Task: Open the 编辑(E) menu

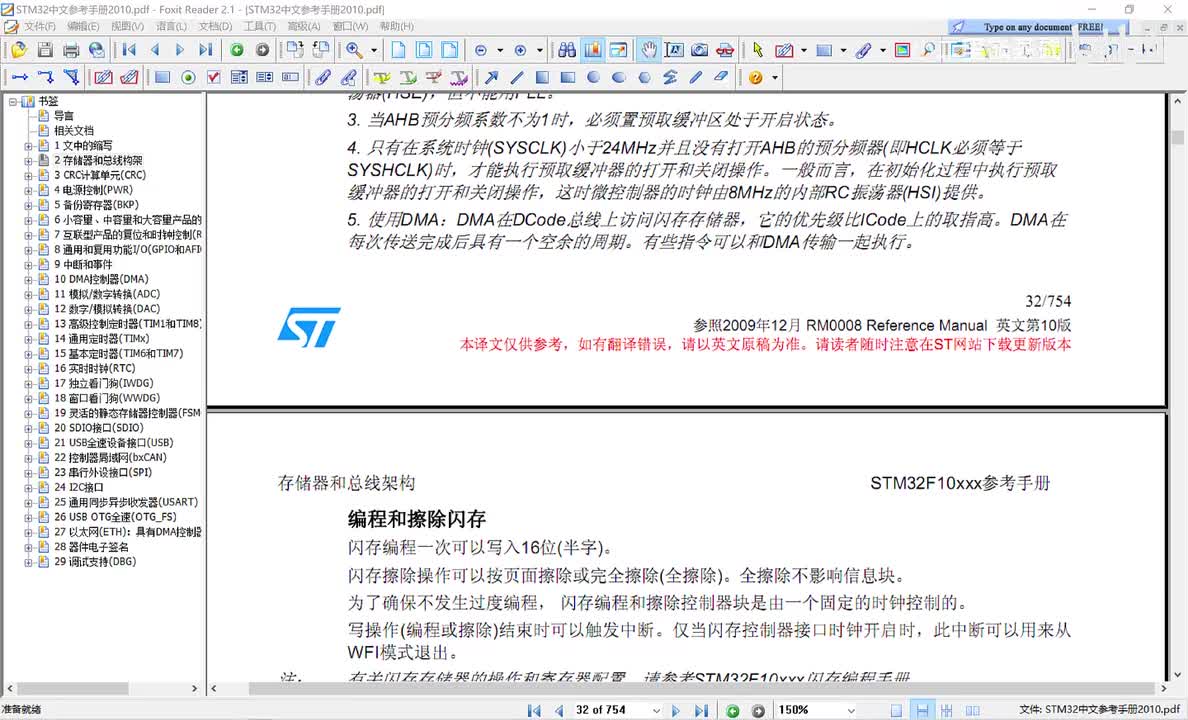Action: (x=83, y=27)
